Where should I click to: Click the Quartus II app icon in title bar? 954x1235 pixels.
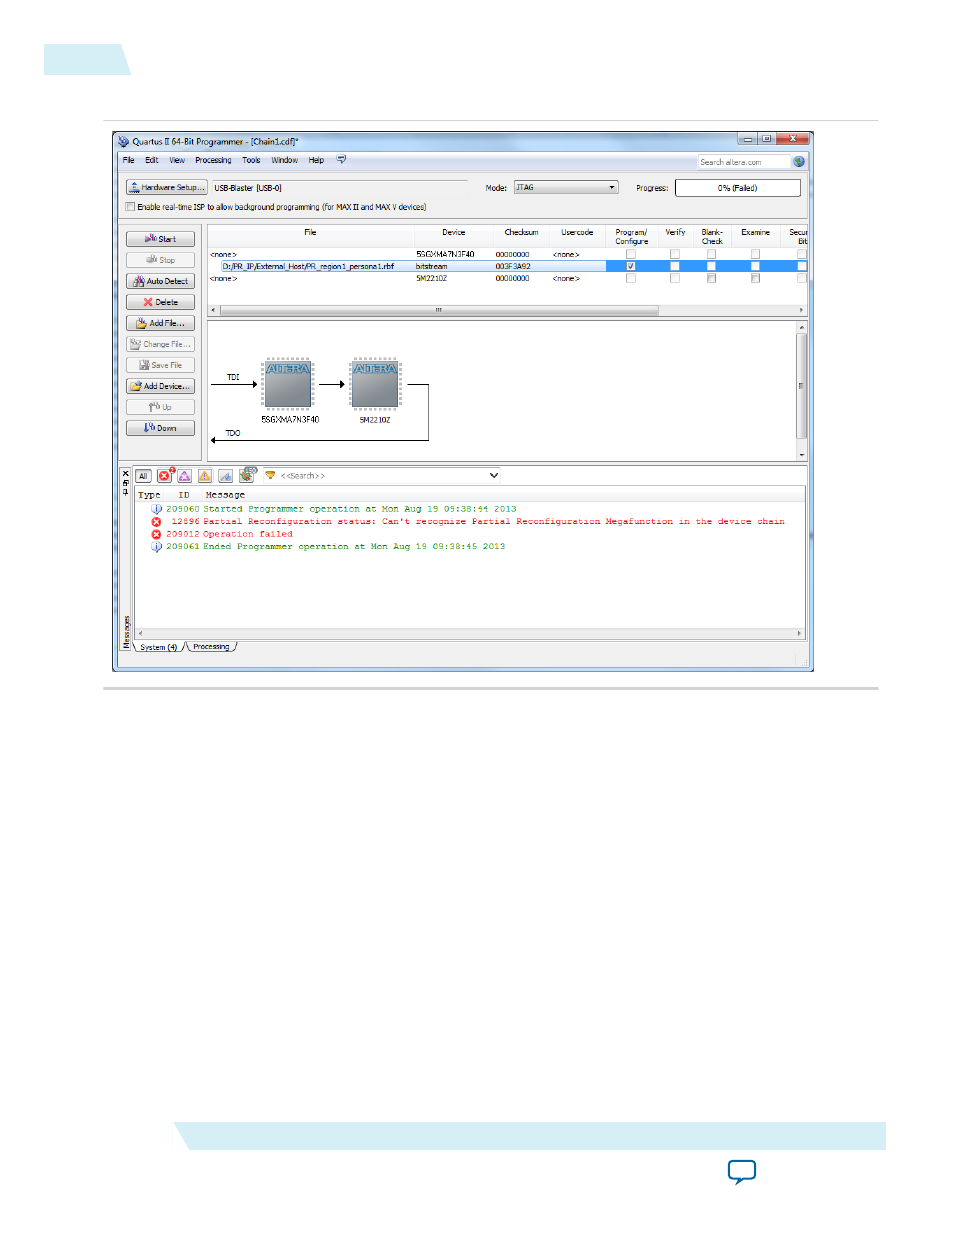point(123,142)
